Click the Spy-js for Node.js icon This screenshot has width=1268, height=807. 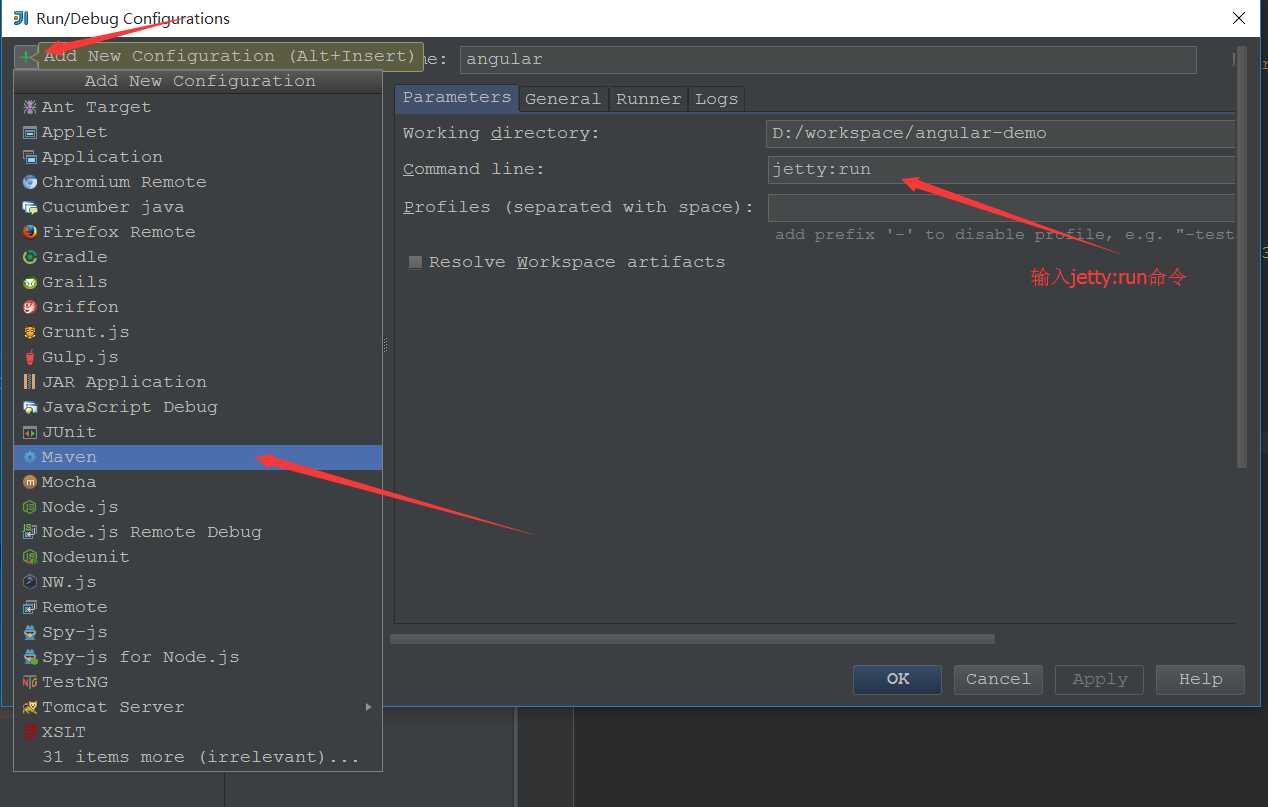[30, 657]
